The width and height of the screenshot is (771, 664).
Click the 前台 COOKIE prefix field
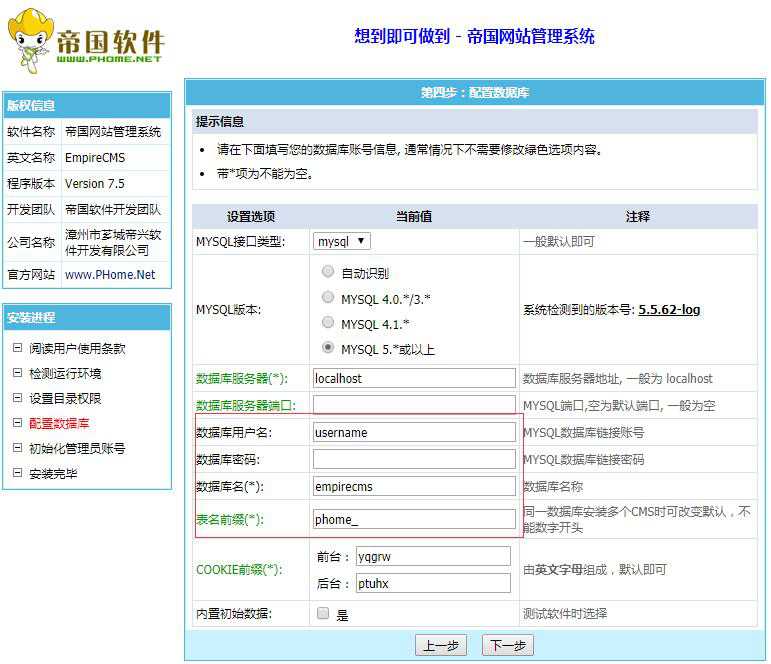[x=433, y=557]
